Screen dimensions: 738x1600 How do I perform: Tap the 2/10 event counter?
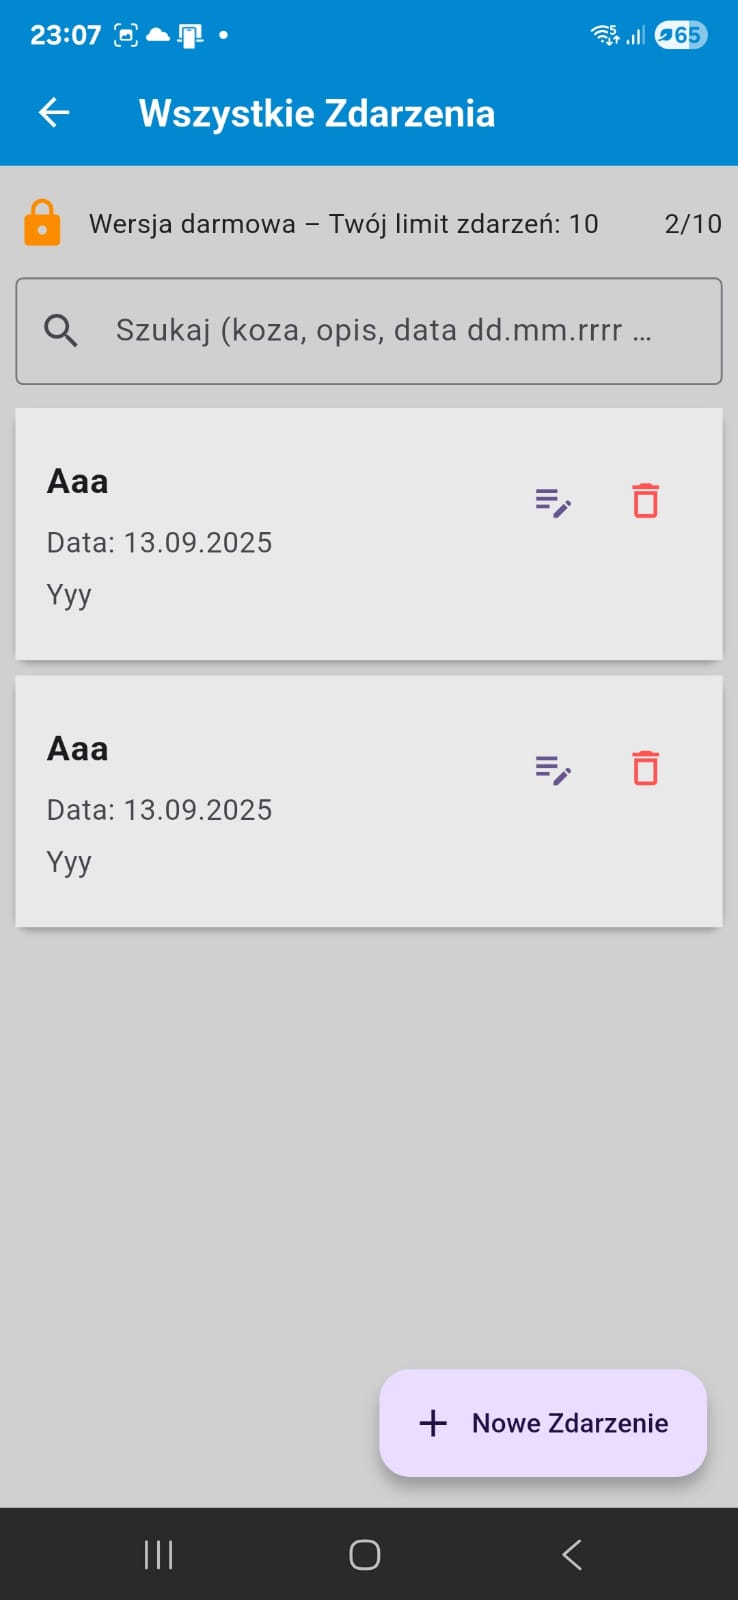pos(692,224)
